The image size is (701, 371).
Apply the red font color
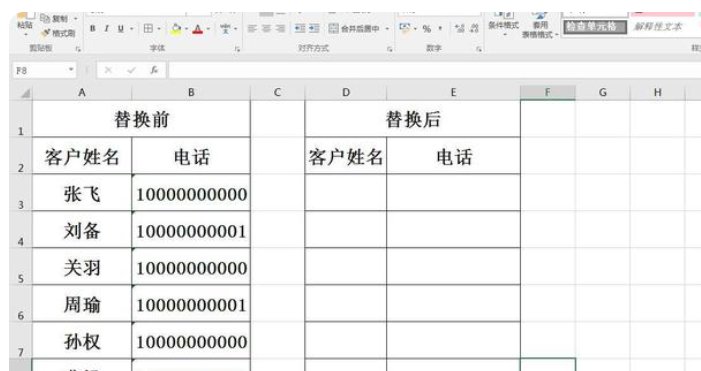tap(198, 29)
